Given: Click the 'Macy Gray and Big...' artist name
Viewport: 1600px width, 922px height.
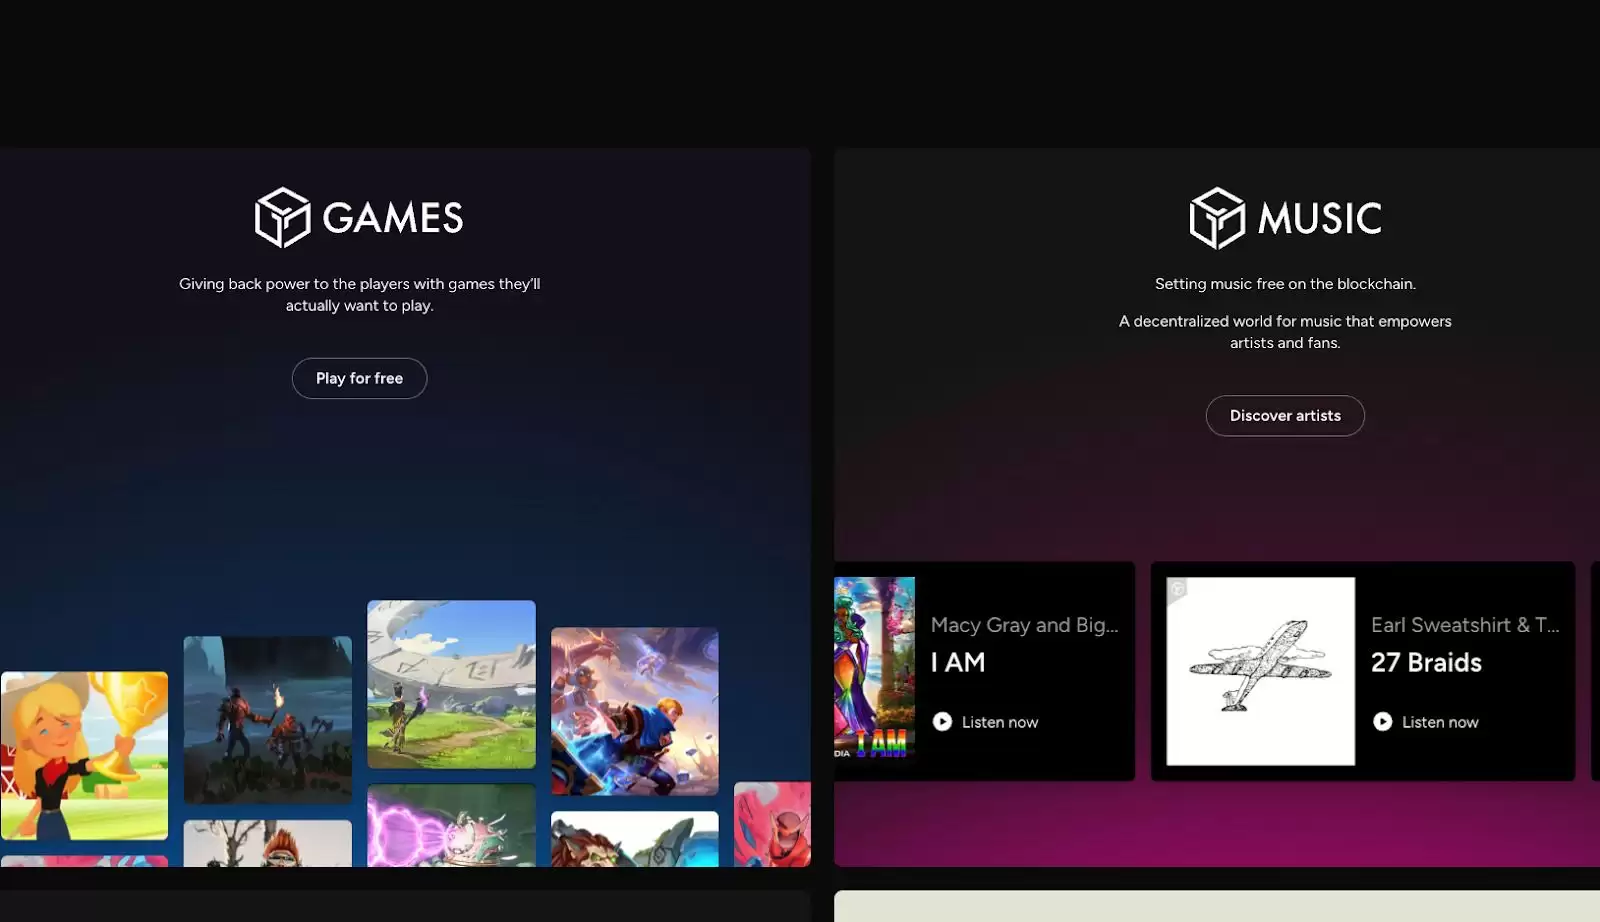Looking at the screenshot, I should (x=1024, y=625).
